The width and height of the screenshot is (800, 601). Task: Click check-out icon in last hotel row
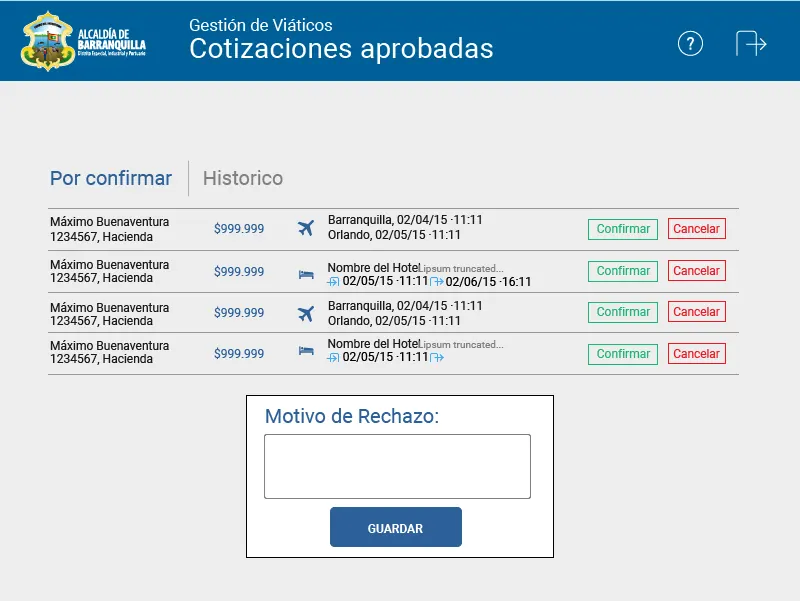point(437,357)
